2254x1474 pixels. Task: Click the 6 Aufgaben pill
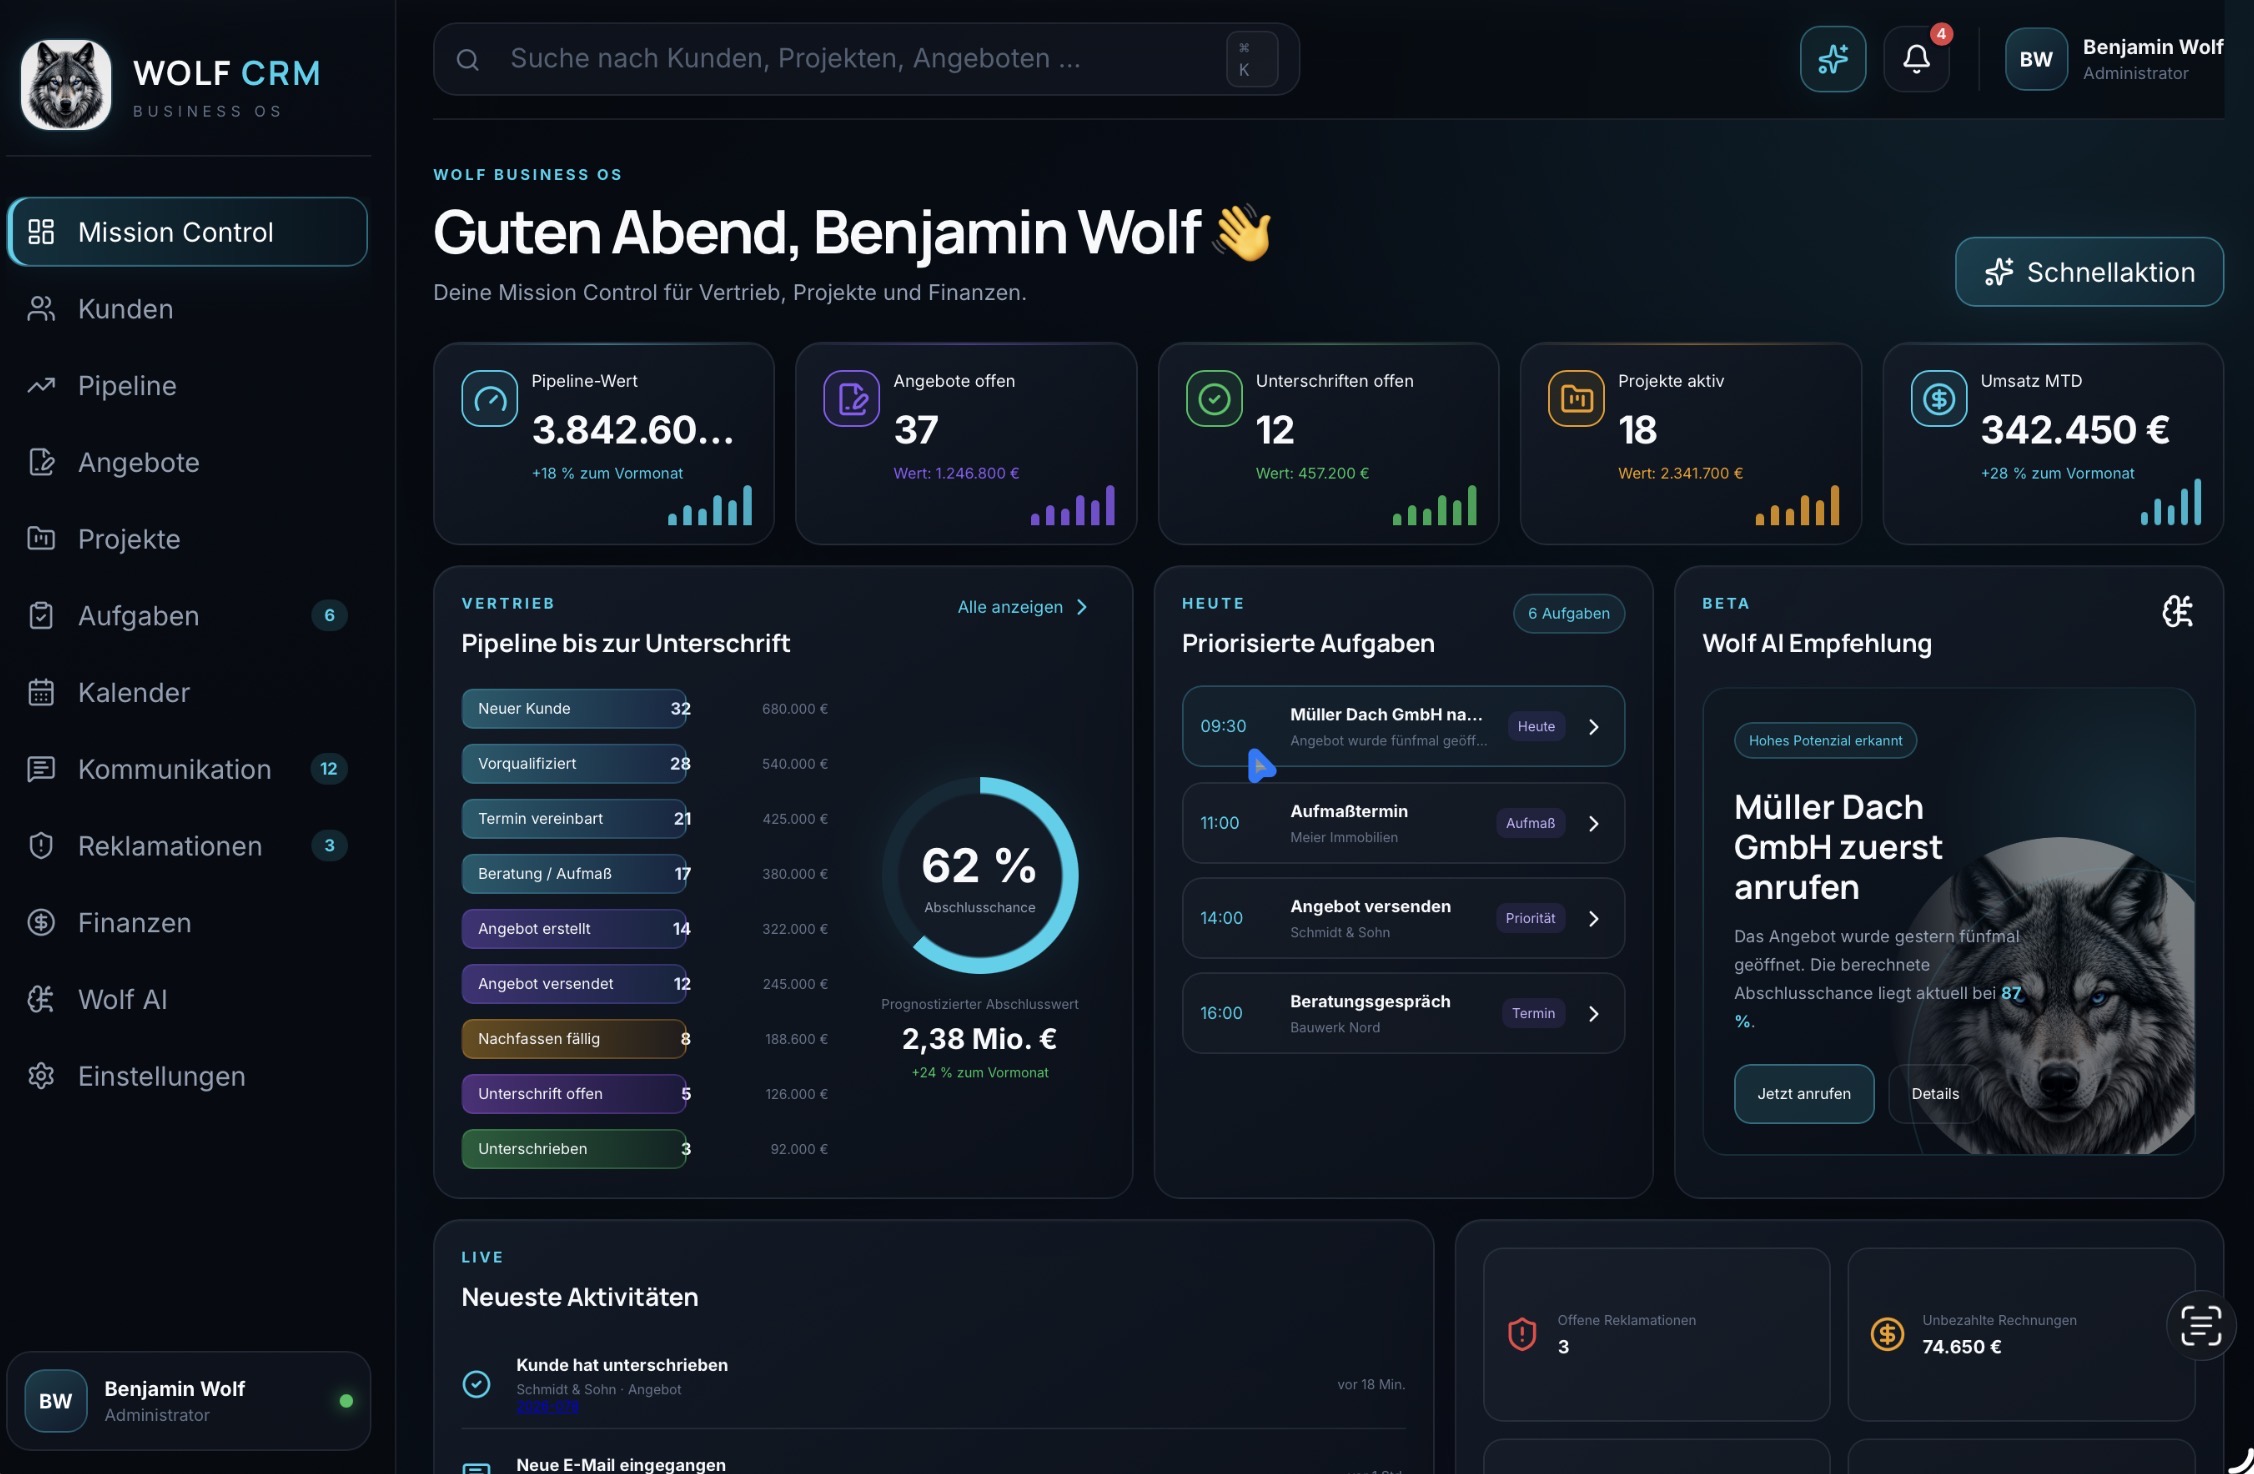(x=1568, y=613)
